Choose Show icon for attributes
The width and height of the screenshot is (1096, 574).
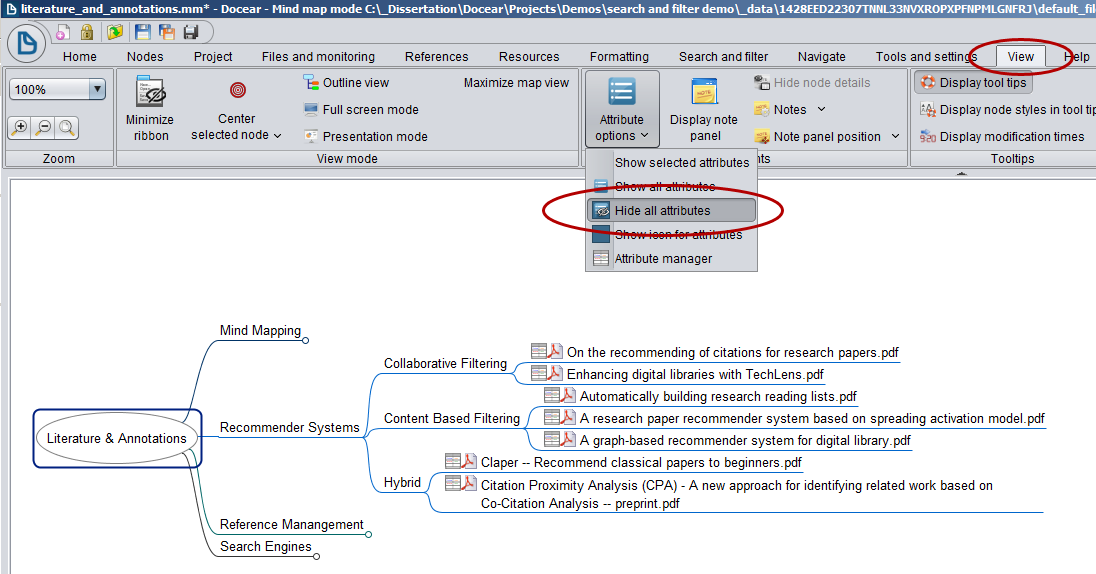[x=671, y=234]
